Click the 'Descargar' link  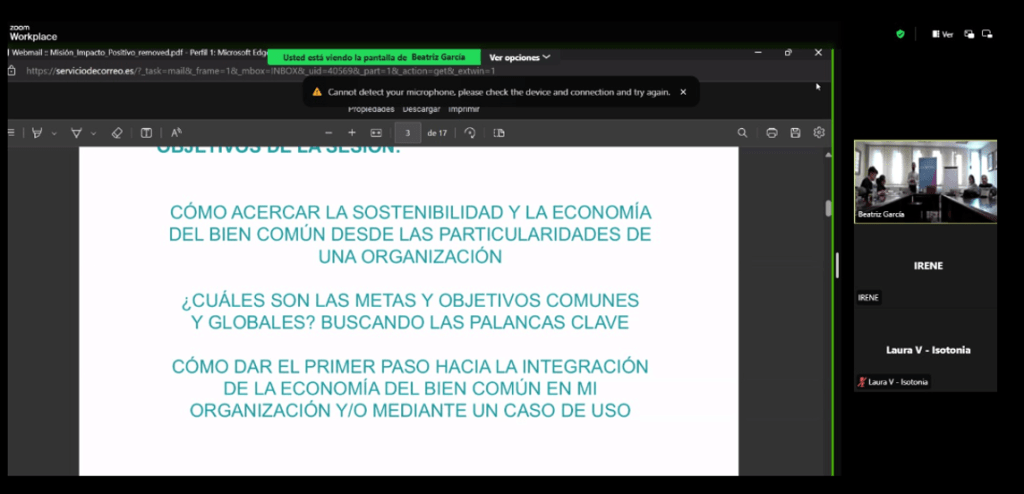tap(420, 108)
